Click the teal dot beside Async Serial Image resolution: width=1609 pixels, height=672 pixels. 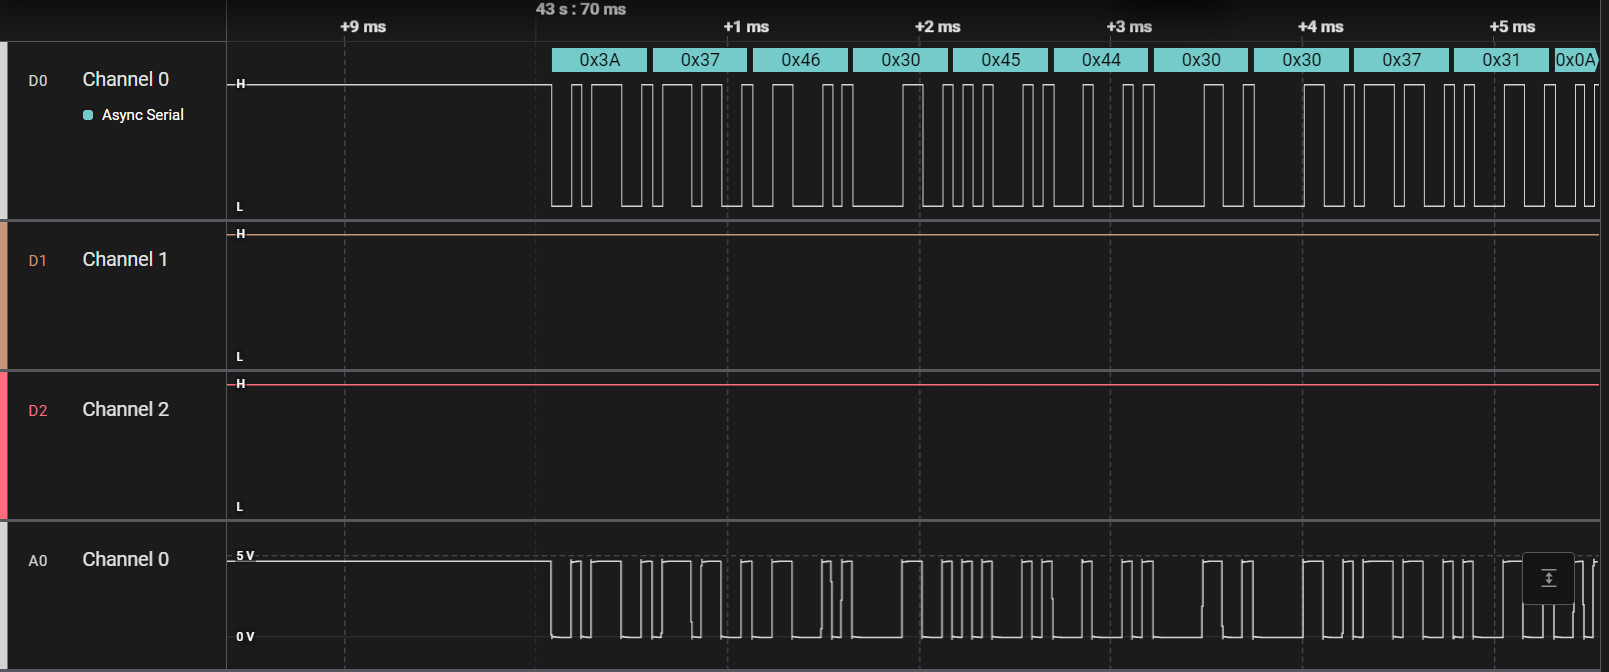click(88, 115)
